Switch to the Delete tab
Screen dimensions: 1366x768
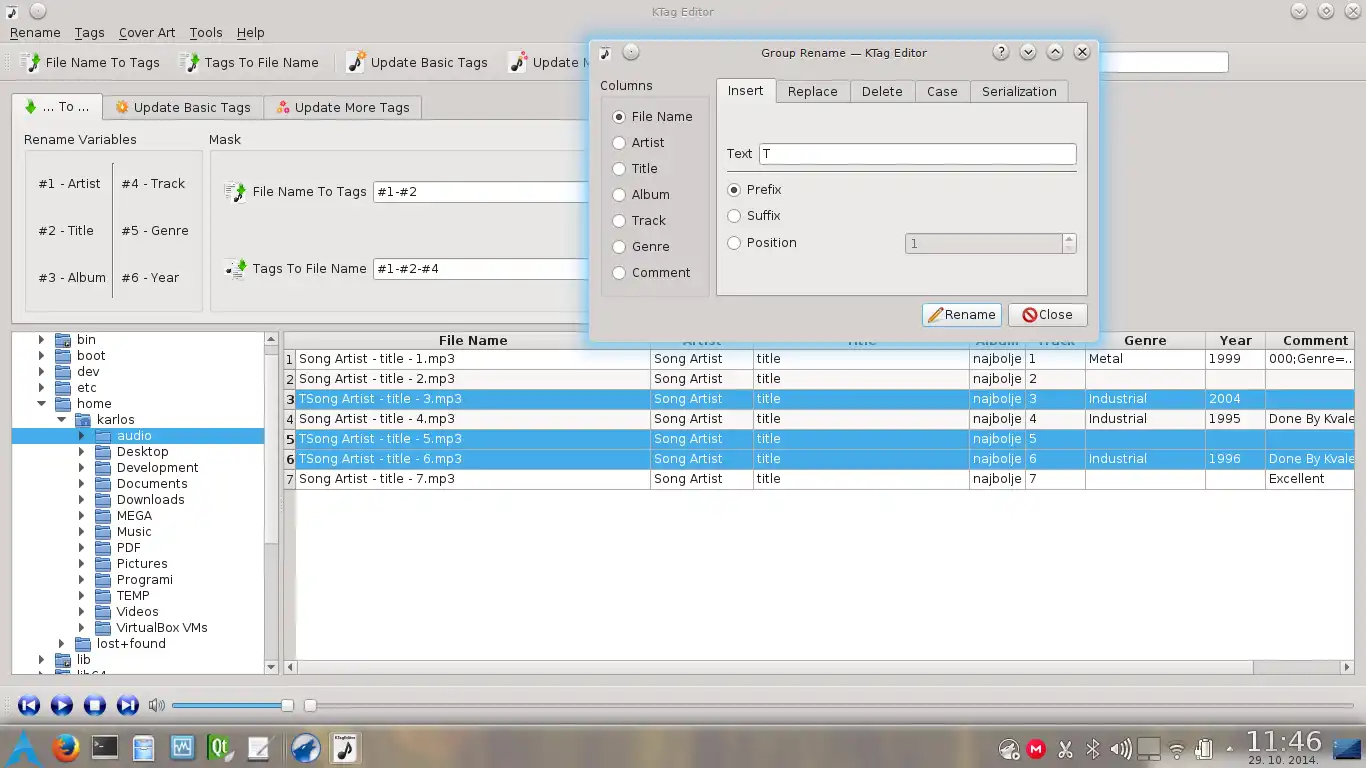coord(882,91)
